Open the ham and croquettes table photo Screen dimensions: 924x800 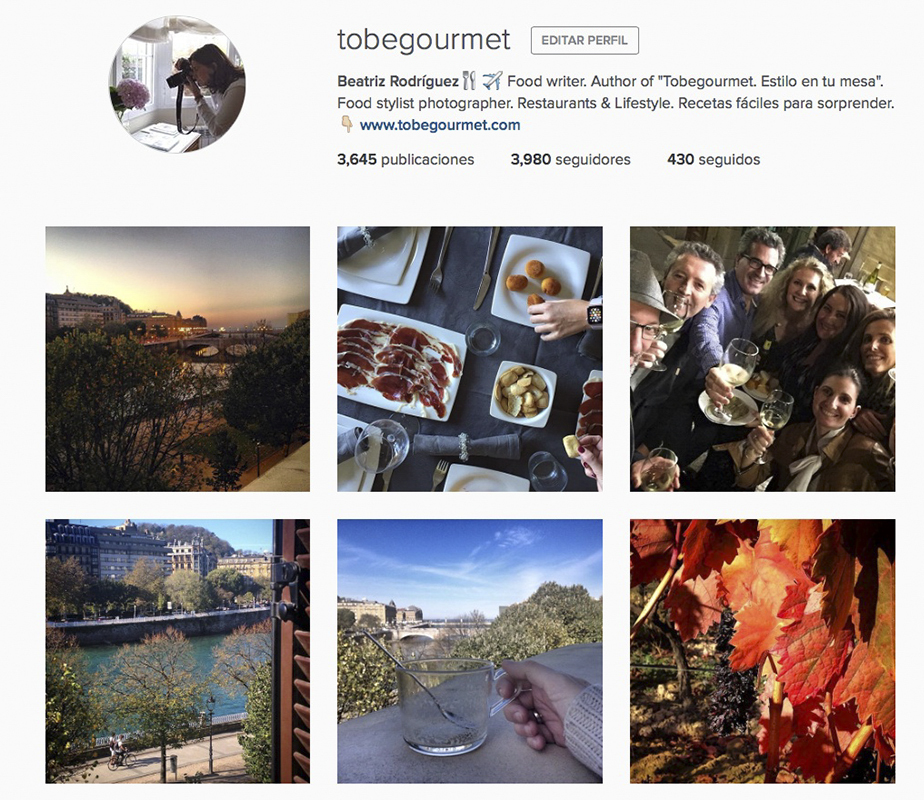point(470,359)
